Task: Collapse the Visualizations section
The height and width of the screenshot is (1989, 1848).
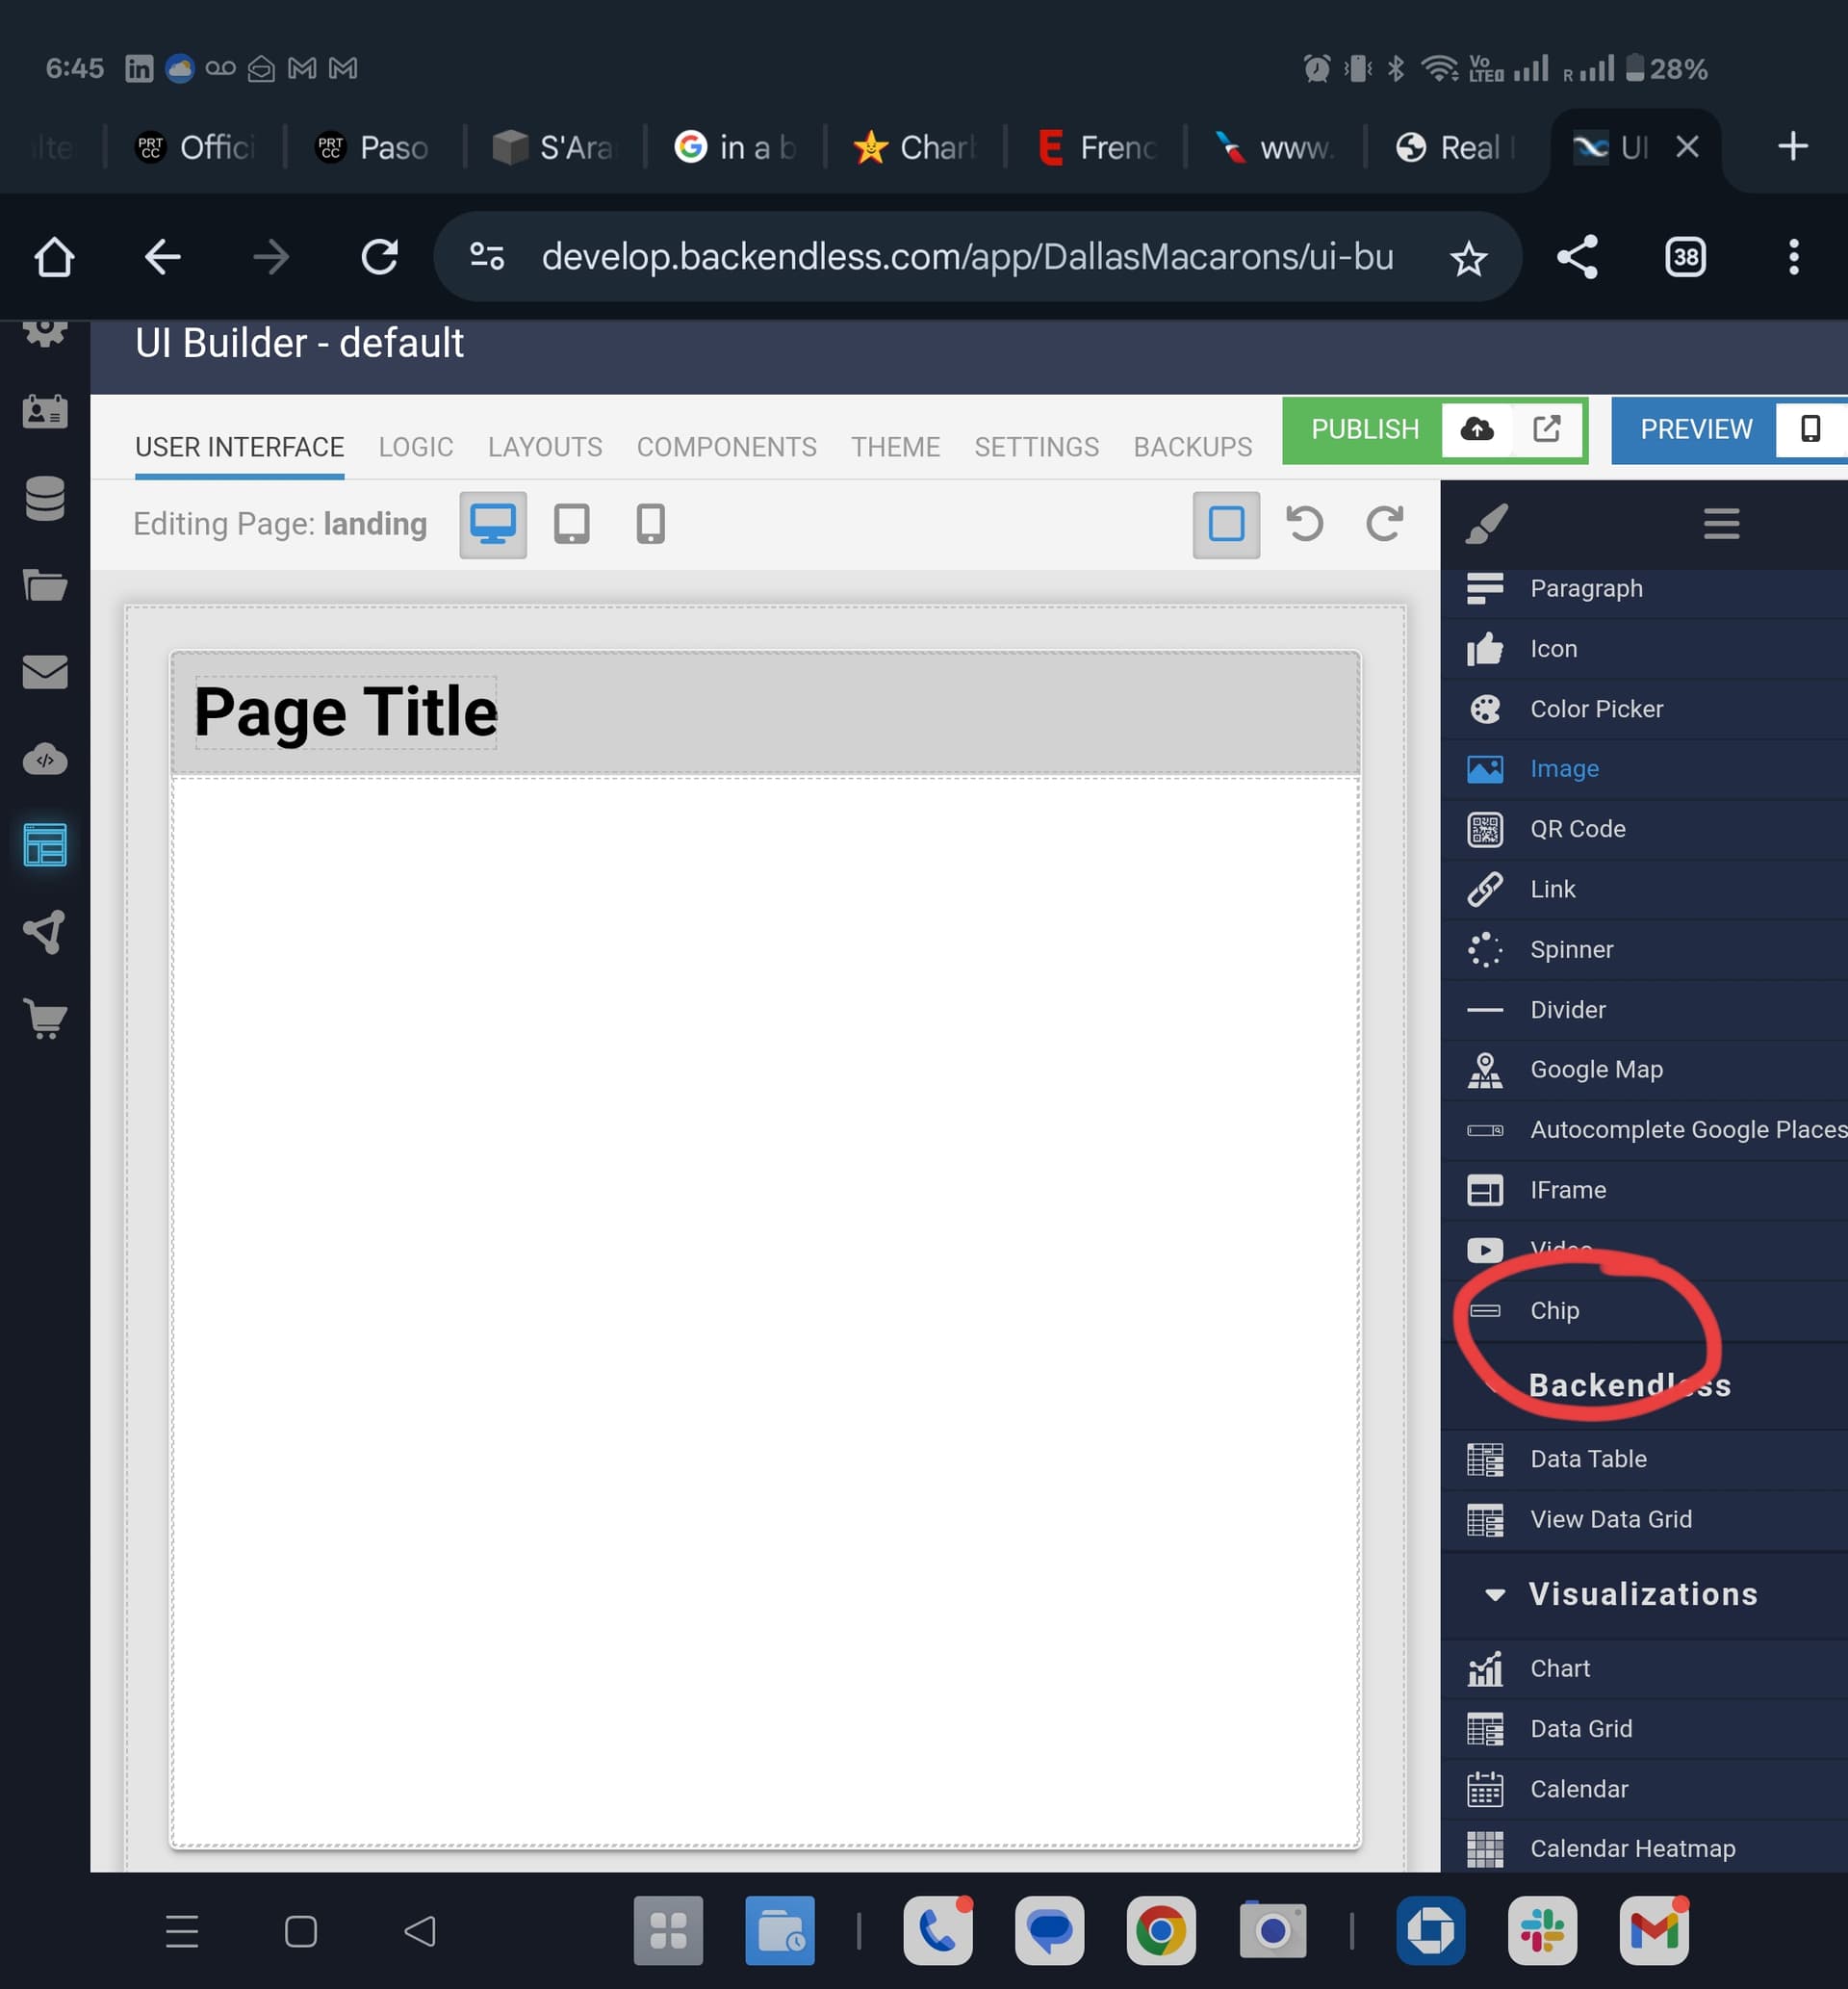Action: 1644,1595
